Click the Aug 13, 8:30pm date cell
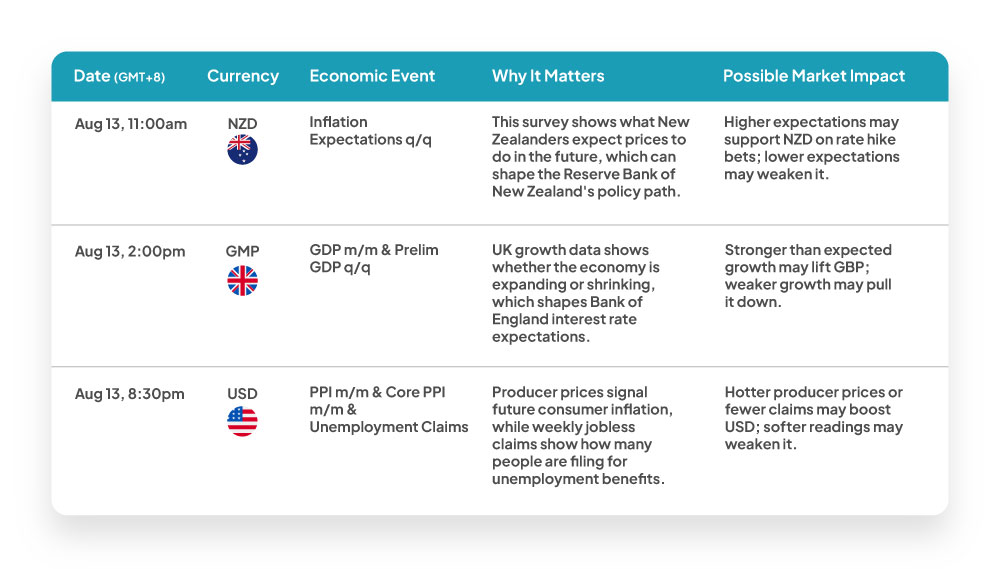The height and width of the screenshot is (569, 1000). pyautogui.click(x=129, y=394)
